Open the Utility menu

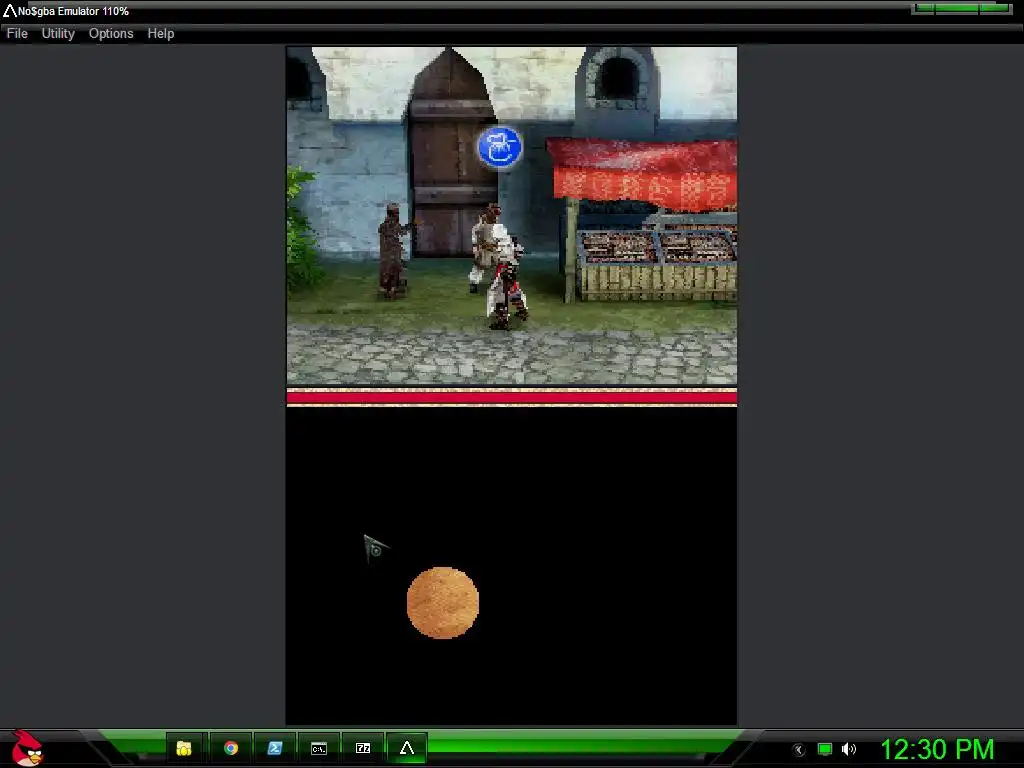pos(58,33)
